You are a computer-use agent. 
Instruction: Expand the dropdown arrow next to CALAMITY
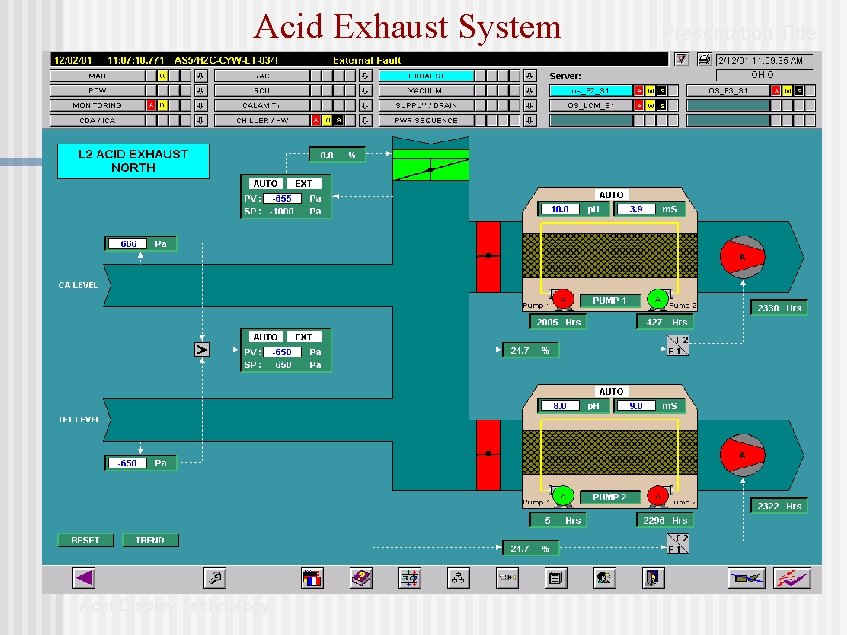(x=365, y=105)
